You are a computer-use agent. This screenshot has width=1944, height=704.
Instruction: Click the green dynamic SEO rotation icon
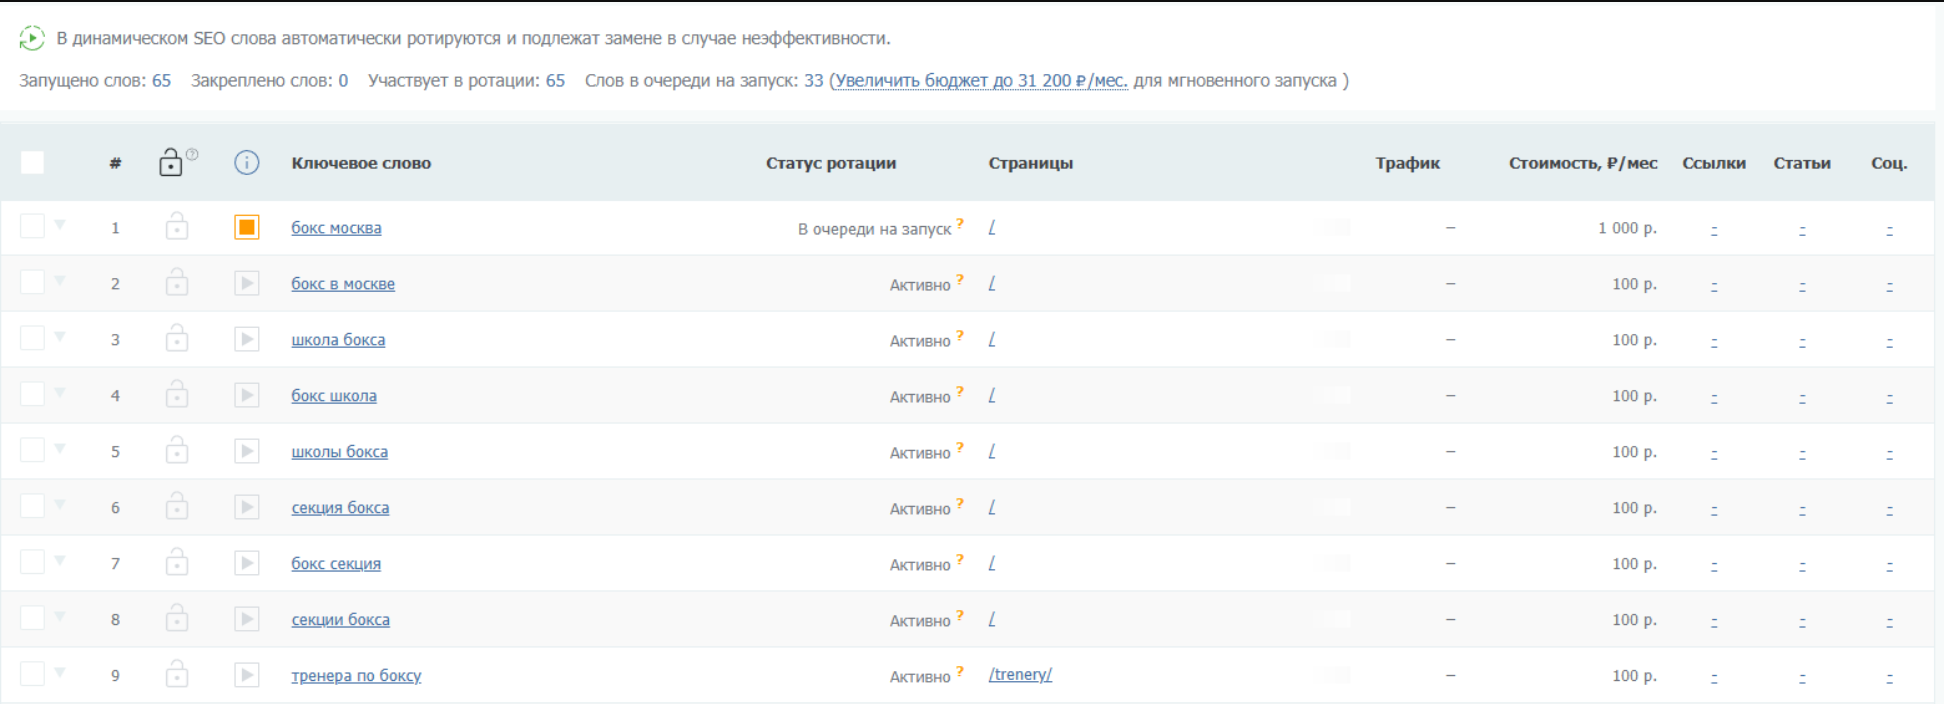[32, 38]
